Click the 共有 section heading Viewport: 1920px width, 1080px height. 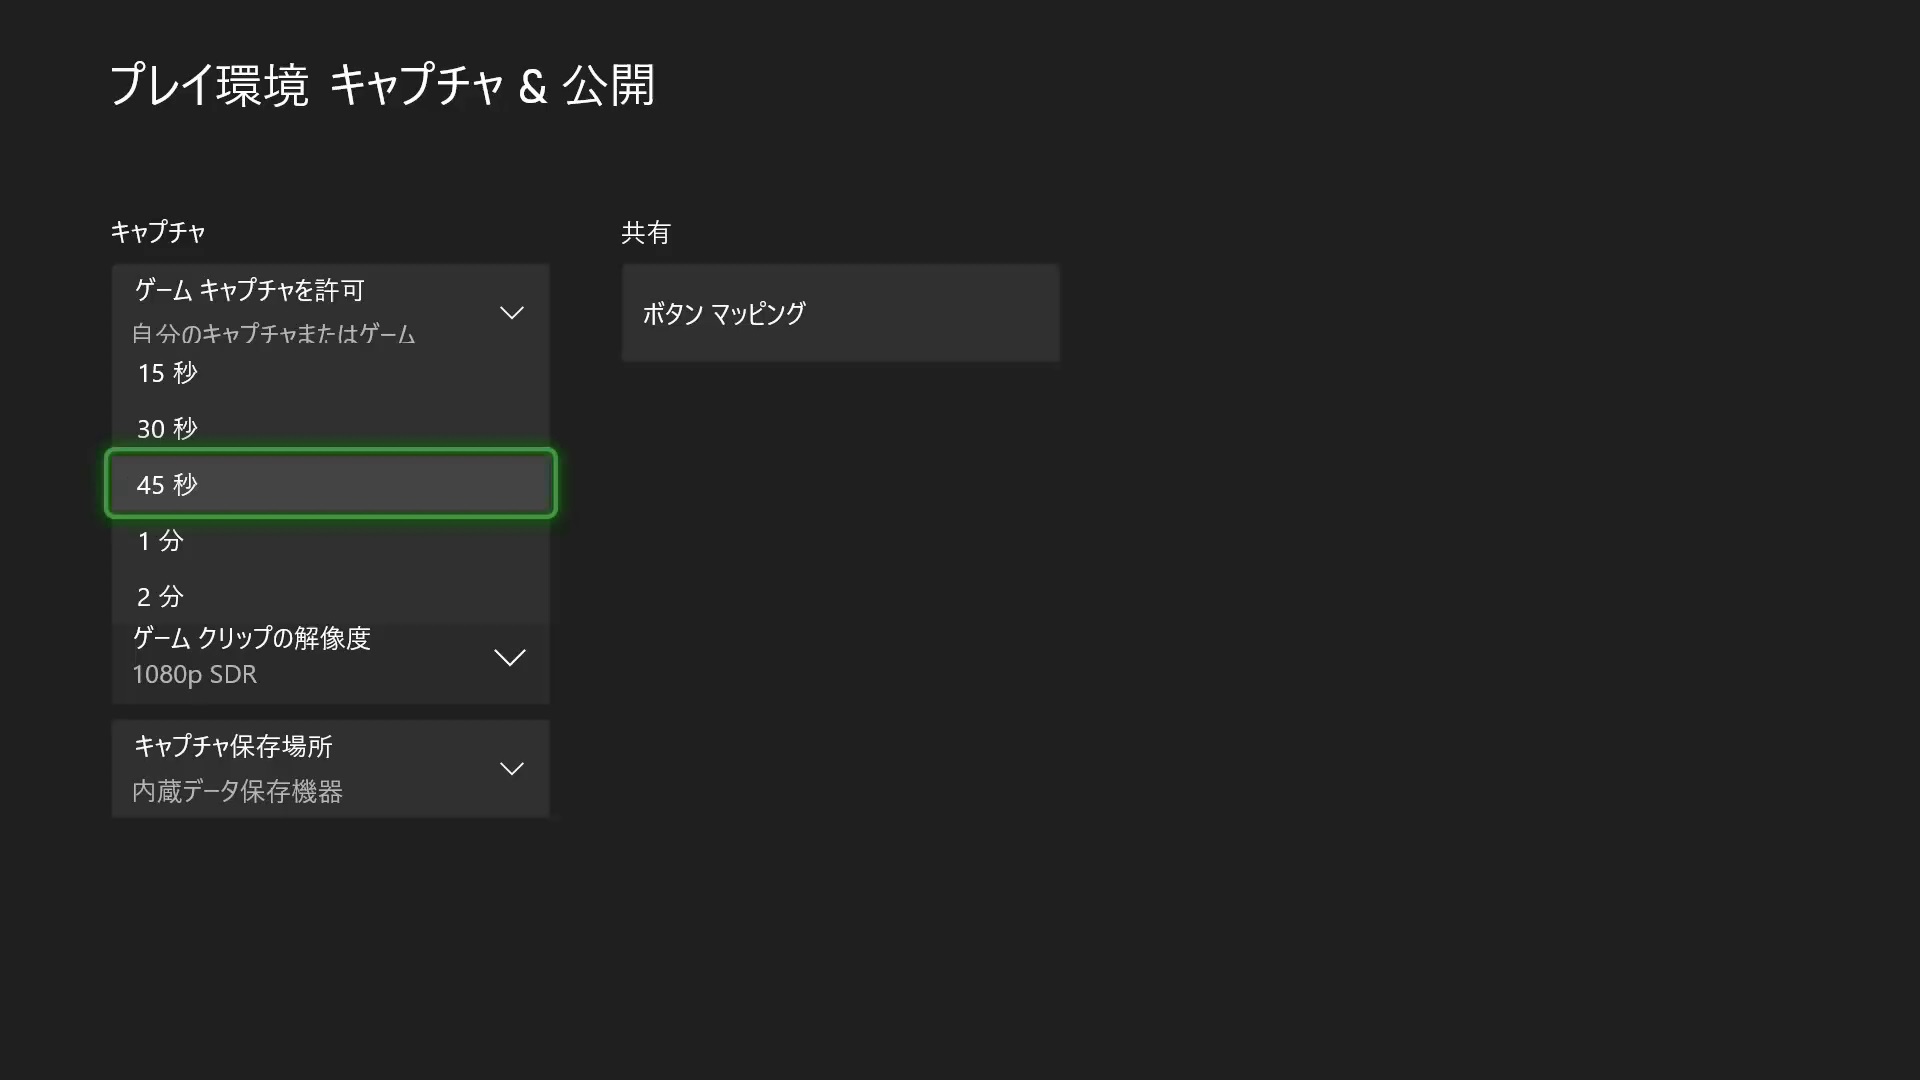pyautogui.click(x=645, y=233)
